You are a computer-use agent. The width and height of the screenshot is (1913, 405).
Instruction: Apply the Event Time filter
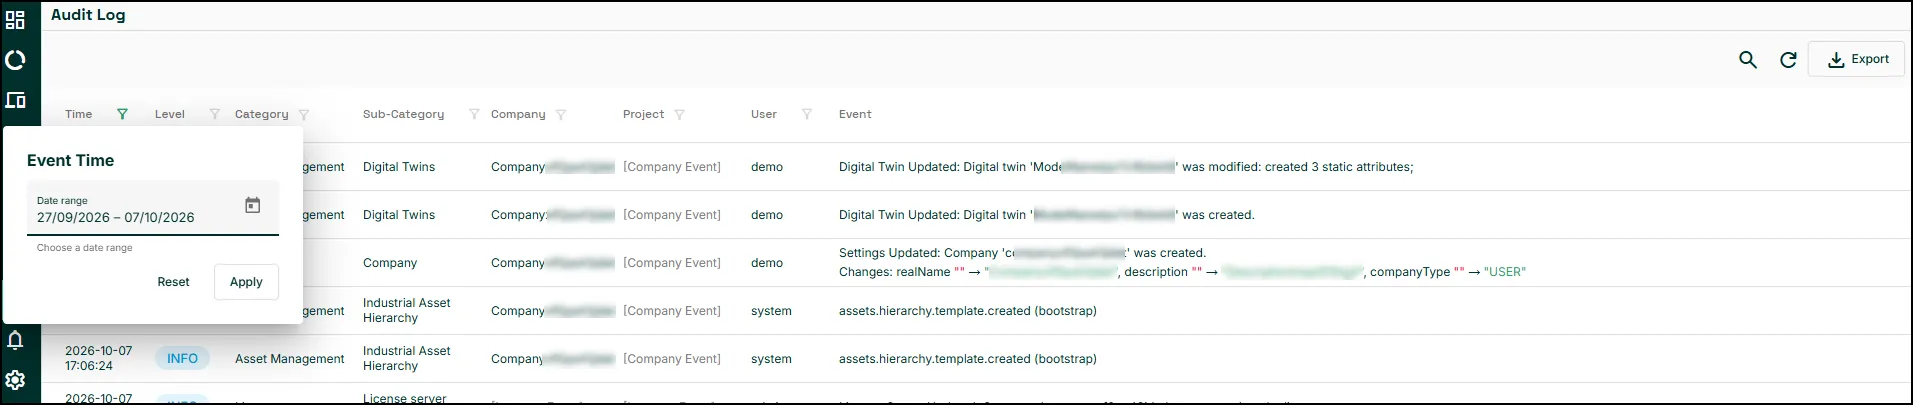click(x=246, y=282)
